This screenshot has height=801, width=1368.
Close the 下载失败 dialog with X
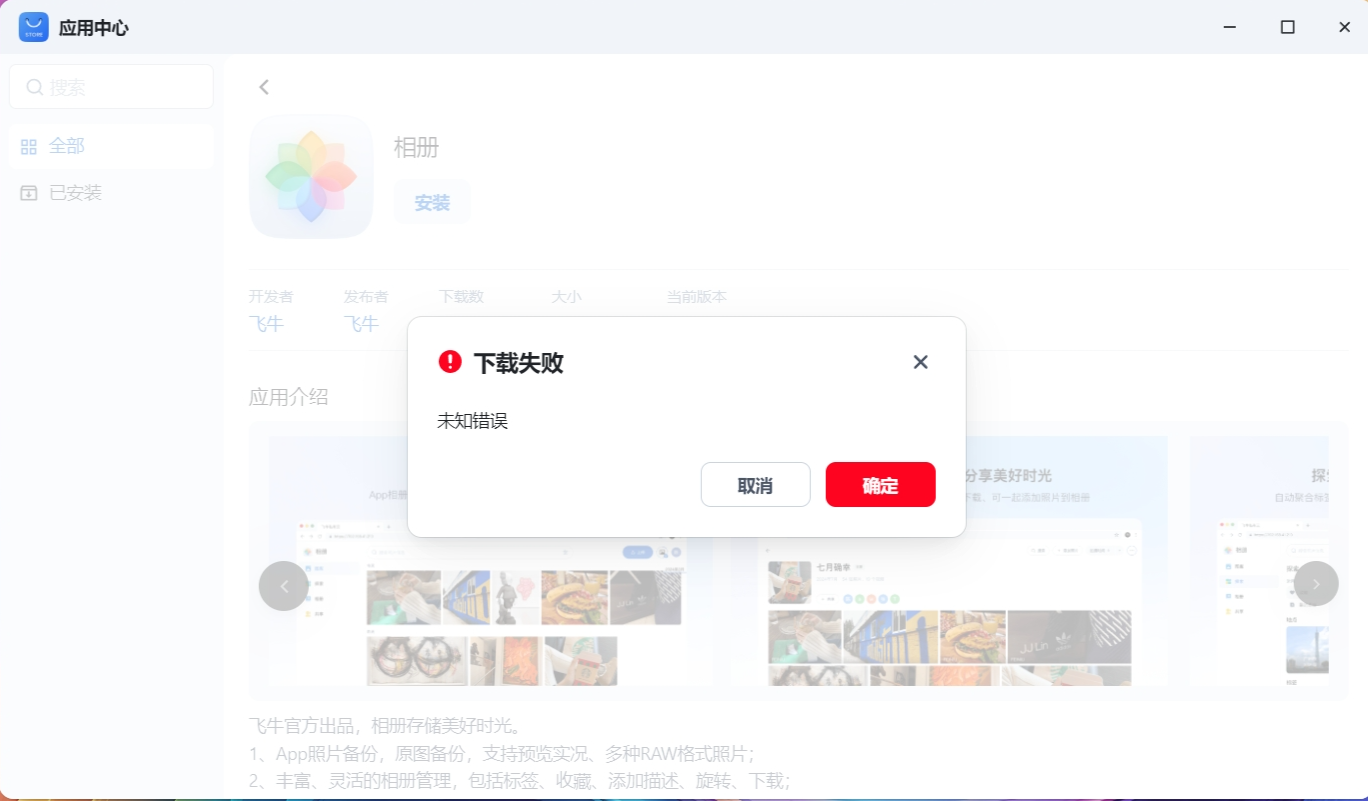920,362
